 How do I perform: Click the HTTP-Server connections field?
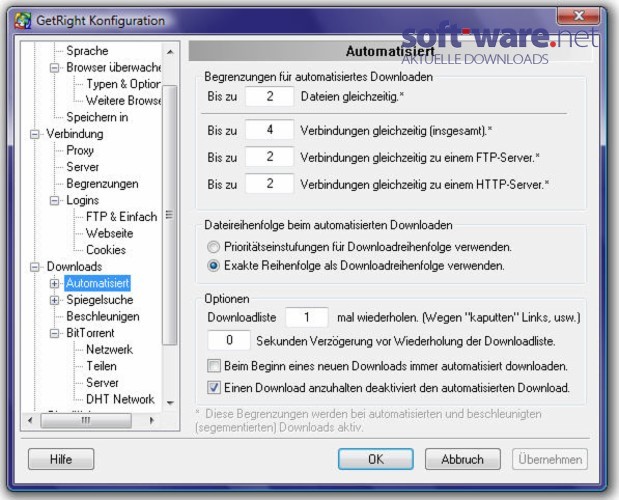[x=269, y=184]
